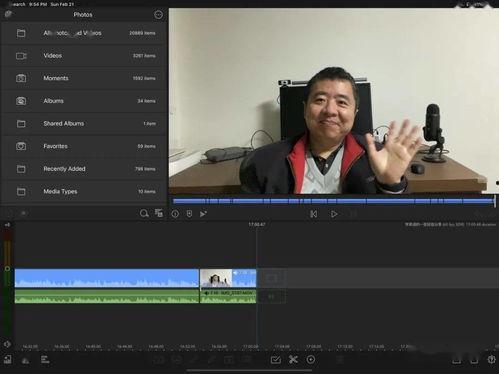Toggle the track header circle control
This screenshot has height=374, width=499.
click(x=7, y=269)
